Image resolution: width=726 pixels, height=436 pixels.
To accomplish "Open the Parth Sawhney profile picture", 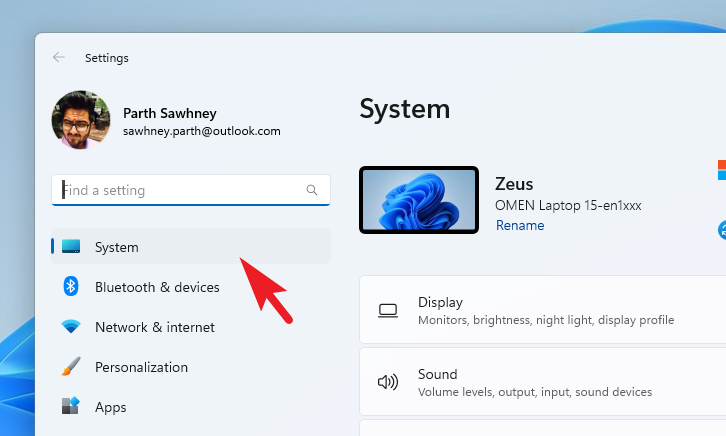I will pyautogui.click(x=81, y=120).
